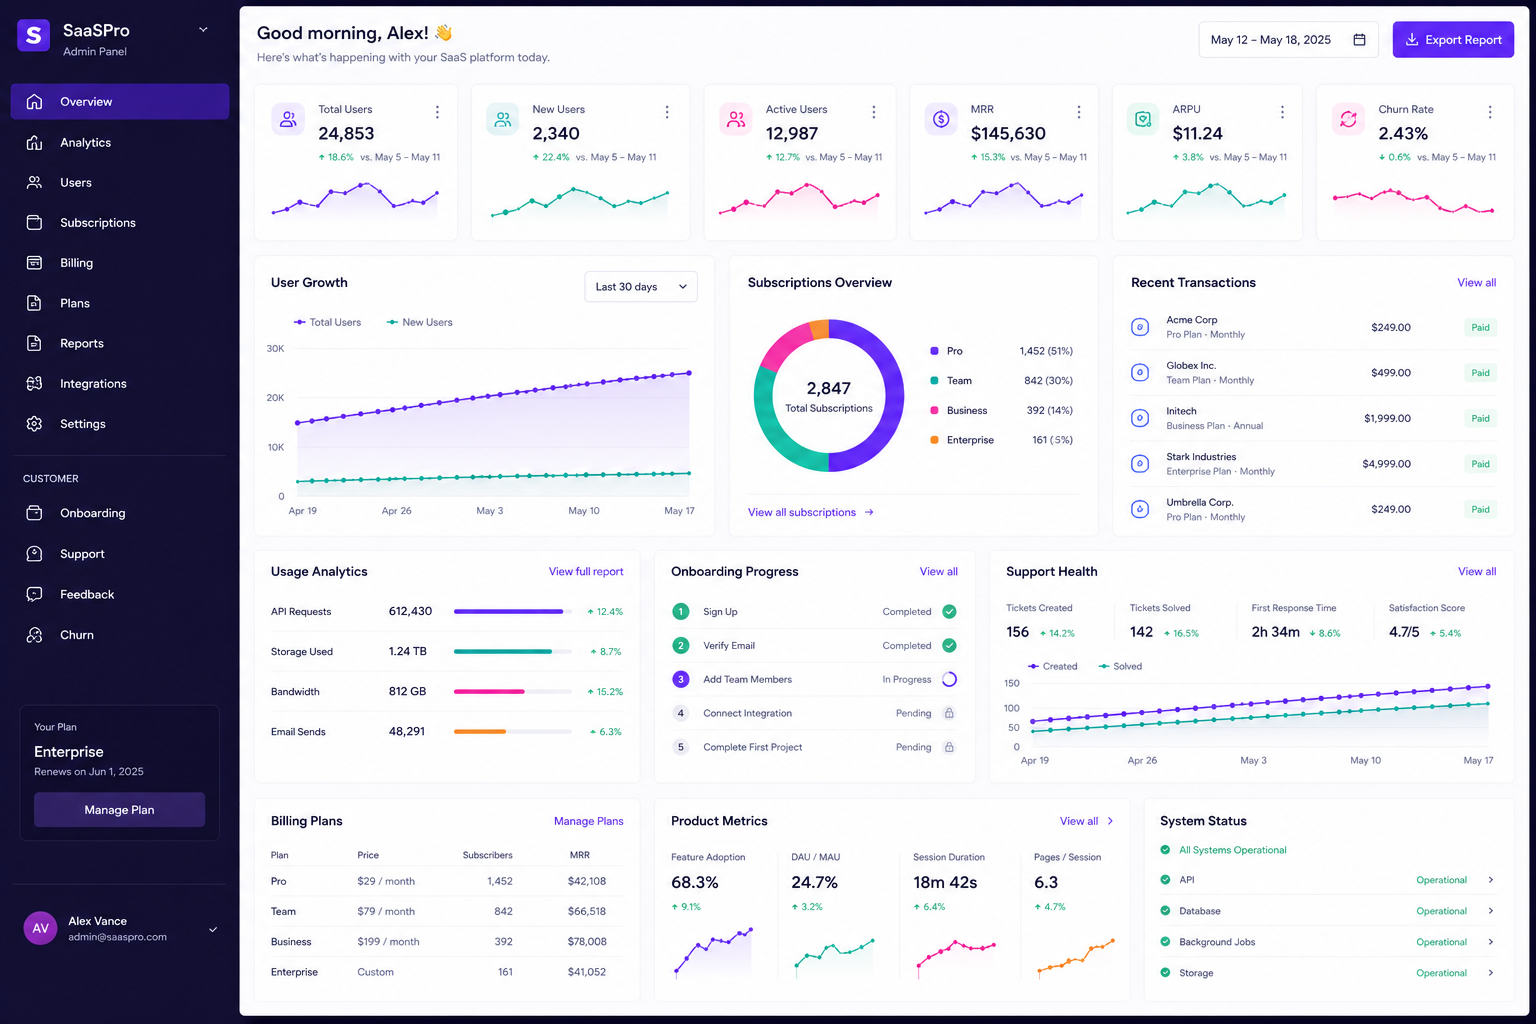The height and width of the screenshot is (1024, 1536).
Task: Click the Plans icon in the sidebar
Action: [34, 303]
